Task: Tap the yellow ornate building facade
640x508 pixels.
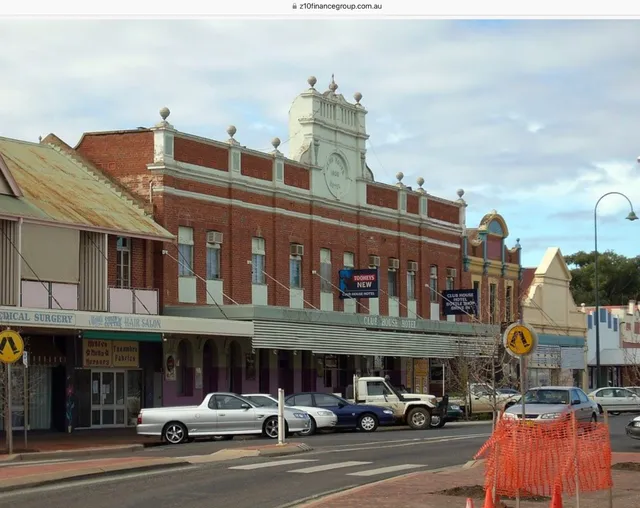Action: [x=491, y=266]
